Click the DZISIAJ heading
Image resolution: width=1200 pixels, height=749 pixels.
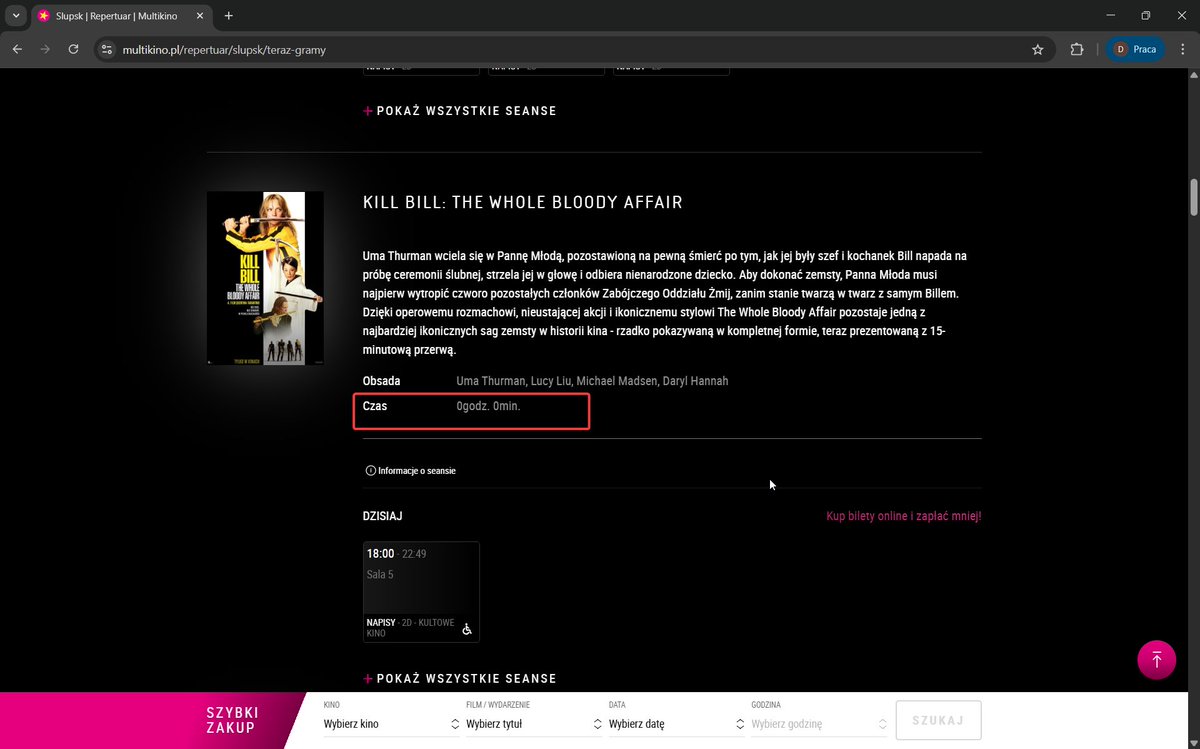(x=383, y=516)
